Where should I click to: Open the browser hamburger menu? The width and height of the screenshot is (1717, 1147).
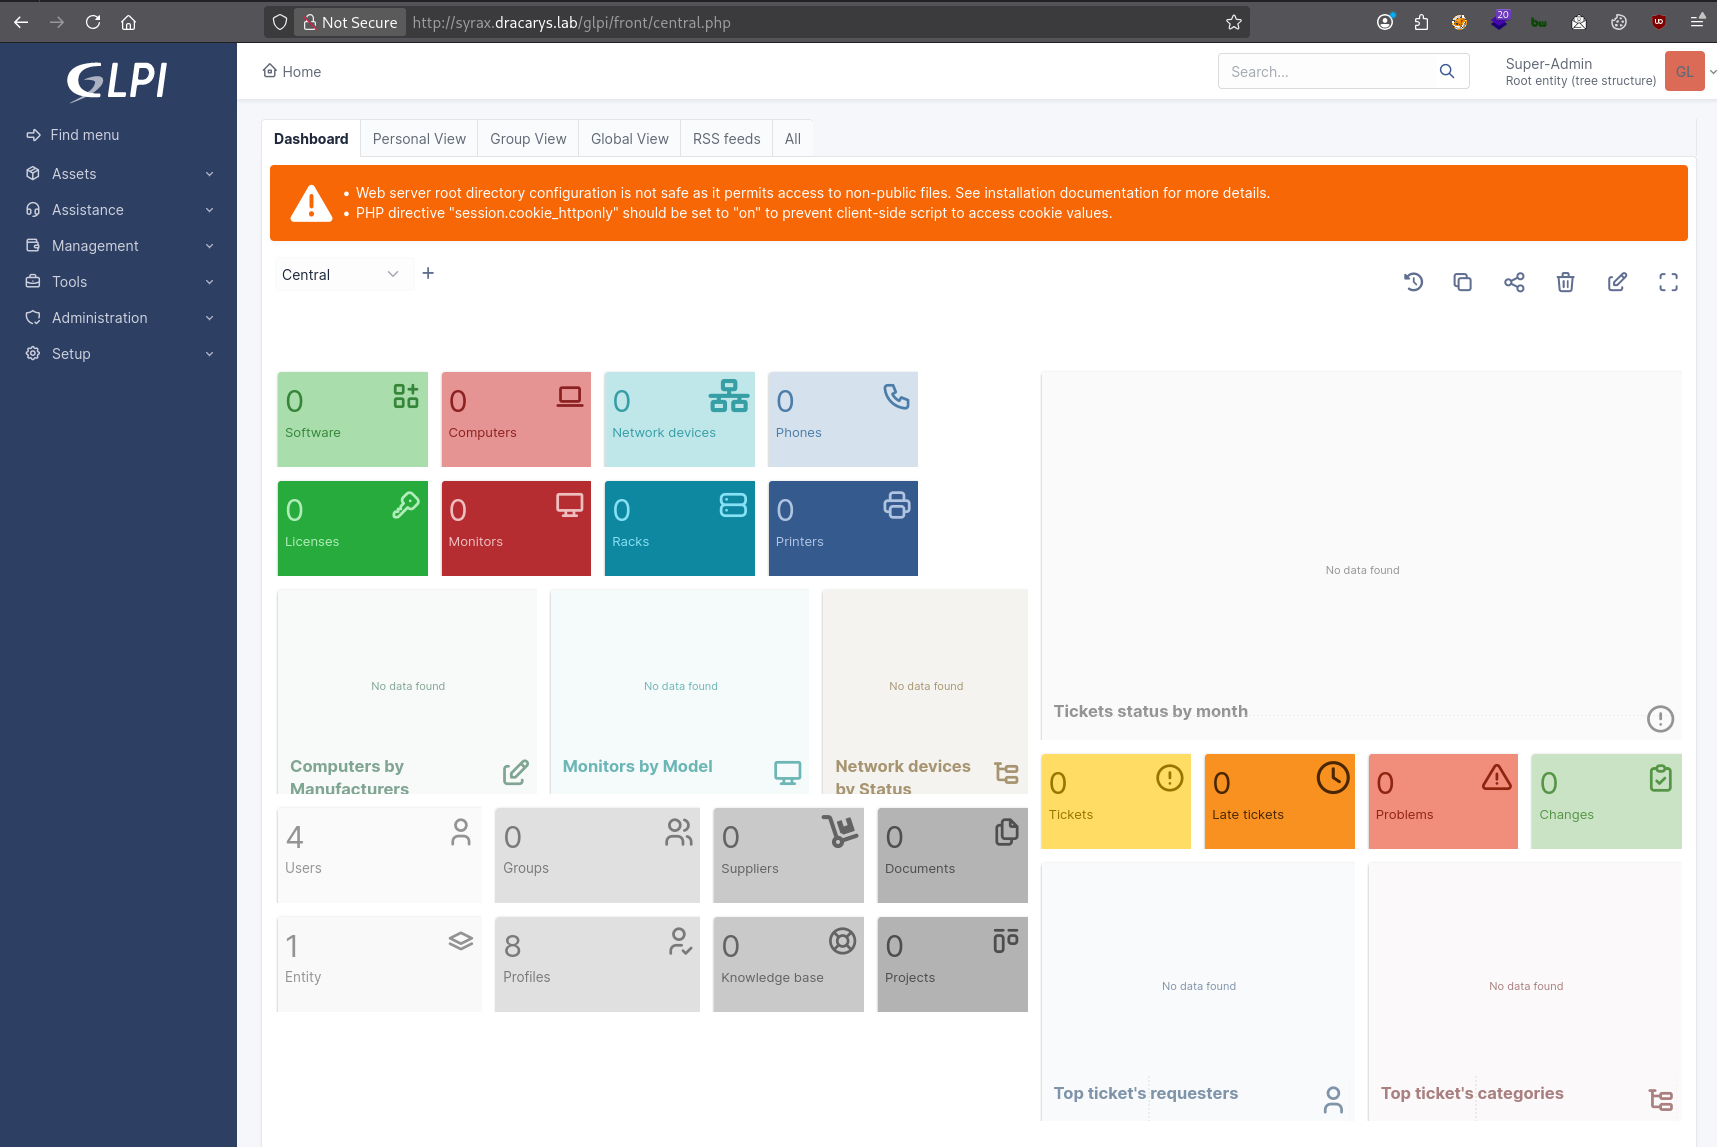tap(1697, 22)
